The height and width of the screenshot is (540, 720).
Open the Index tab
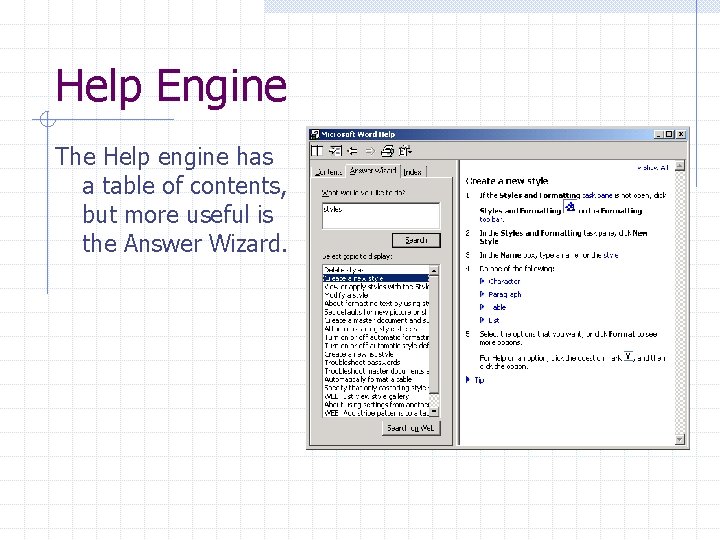coord(413,172)
